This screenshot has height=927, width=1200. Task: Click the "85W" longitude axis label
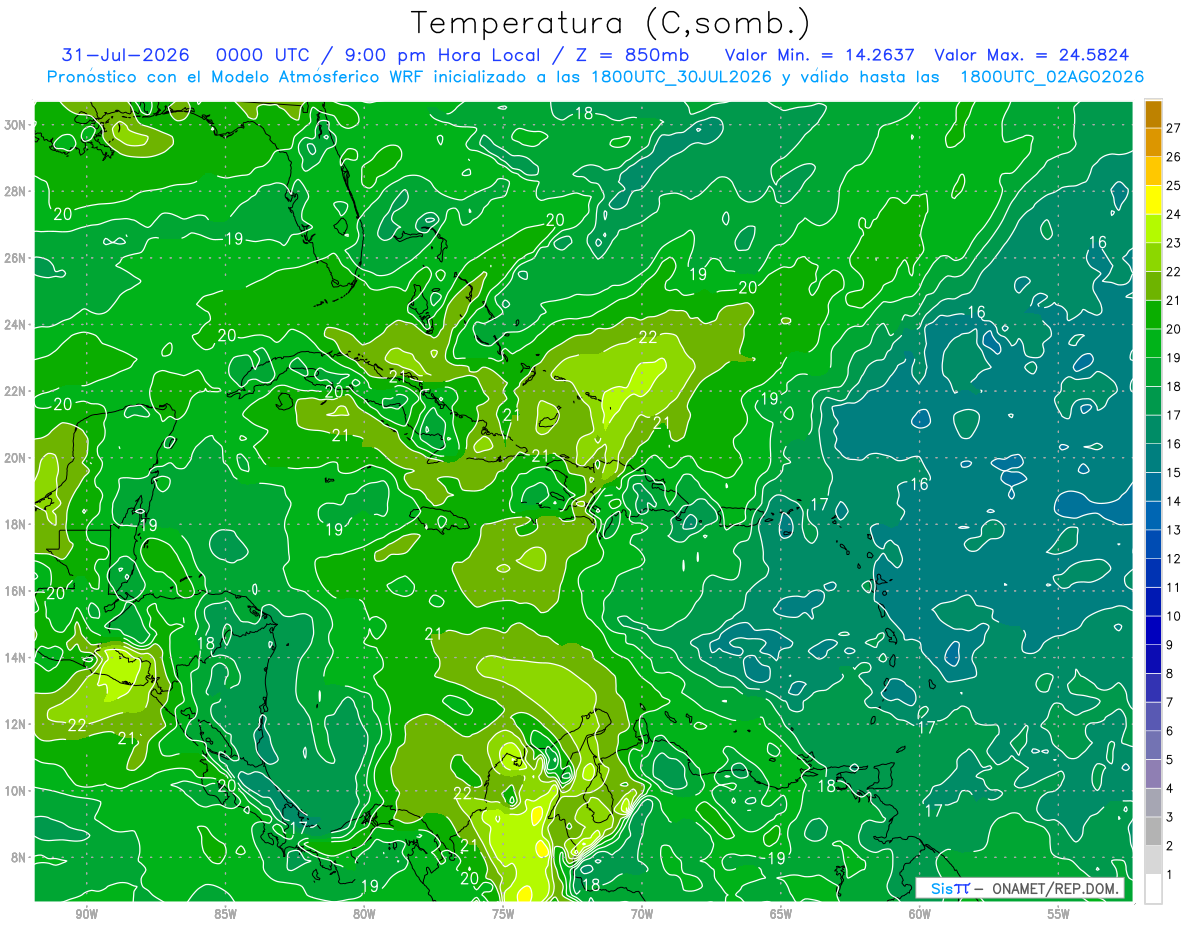[225, 914]
